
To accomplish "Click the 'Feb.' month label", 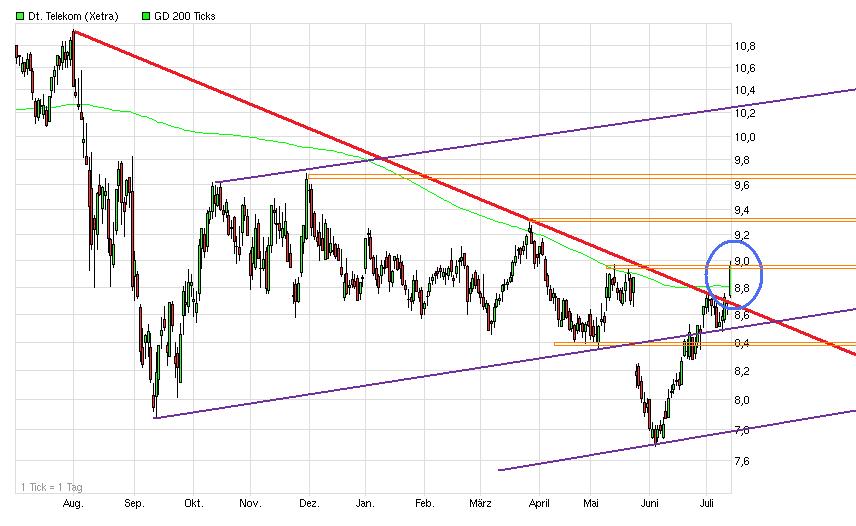I will (x=425, y=504).
